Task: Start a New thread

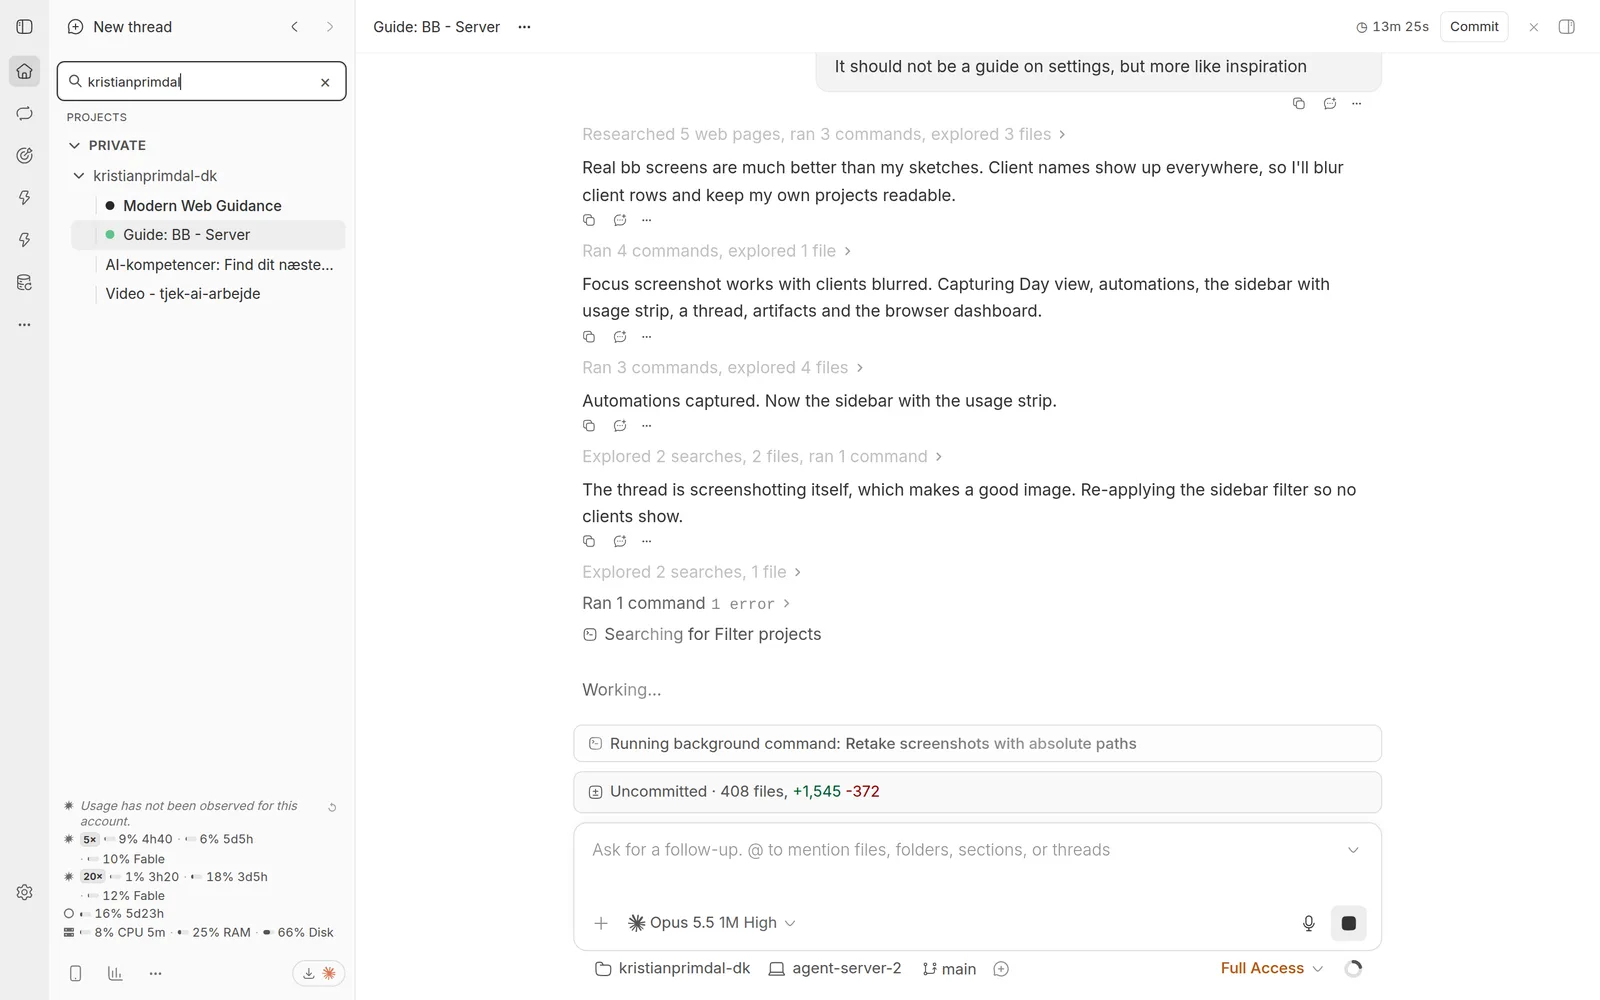Action: point(119,27)
